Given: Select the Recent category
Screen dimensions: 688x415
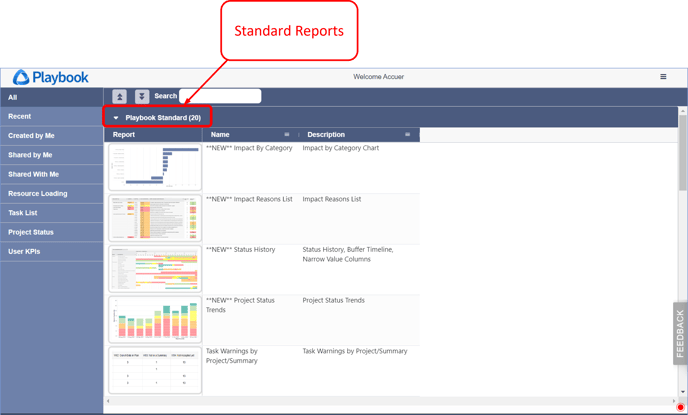Looking at the screenshot, I should tap(52, 117).
